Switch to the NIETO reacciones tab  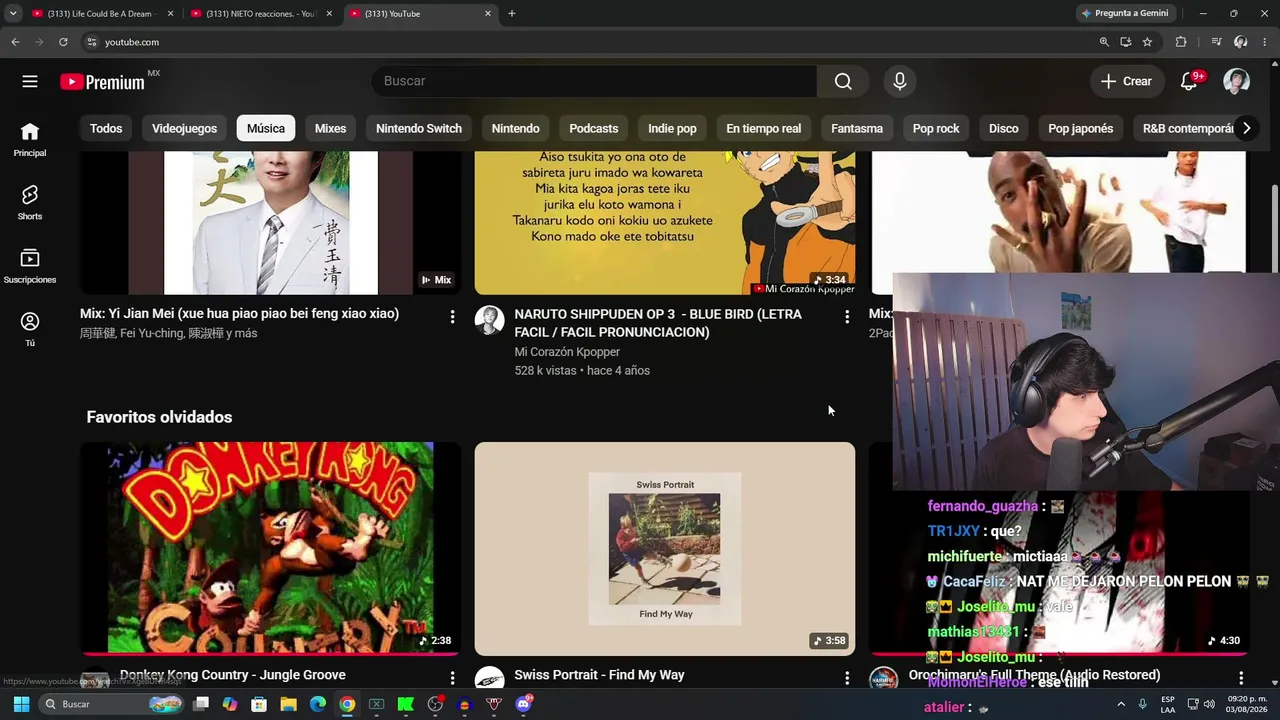(262, 14)
